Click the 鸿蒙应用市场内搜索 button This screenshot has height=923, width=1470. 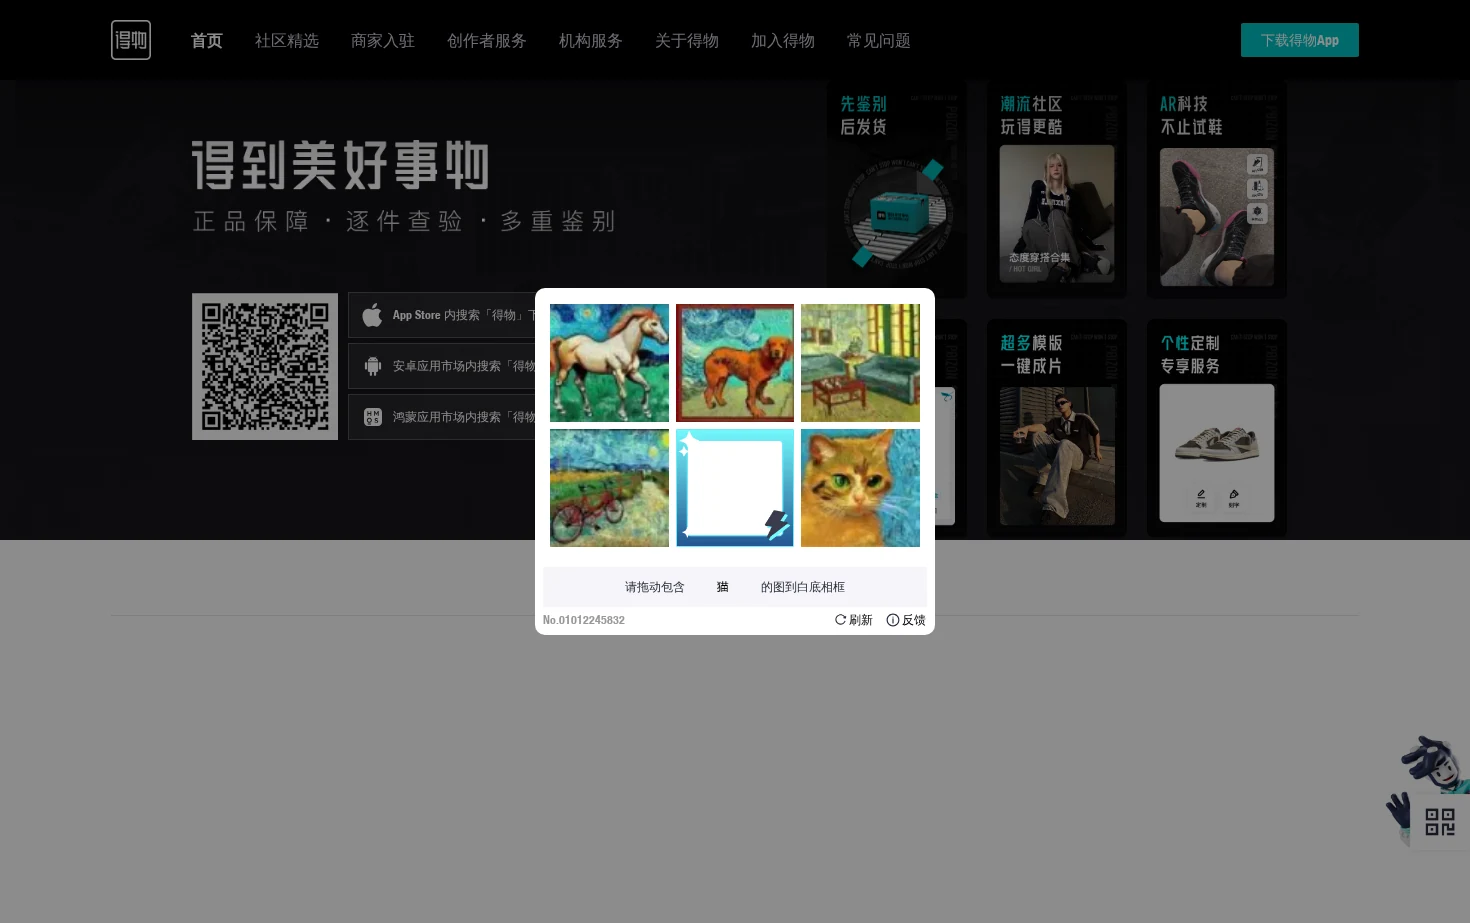(x=442, y=417)
